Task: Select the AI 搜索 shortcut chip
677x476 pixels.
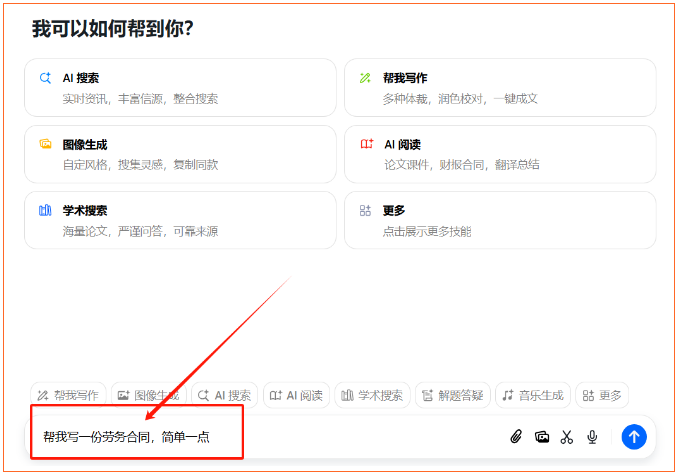Action: (224, 395)
